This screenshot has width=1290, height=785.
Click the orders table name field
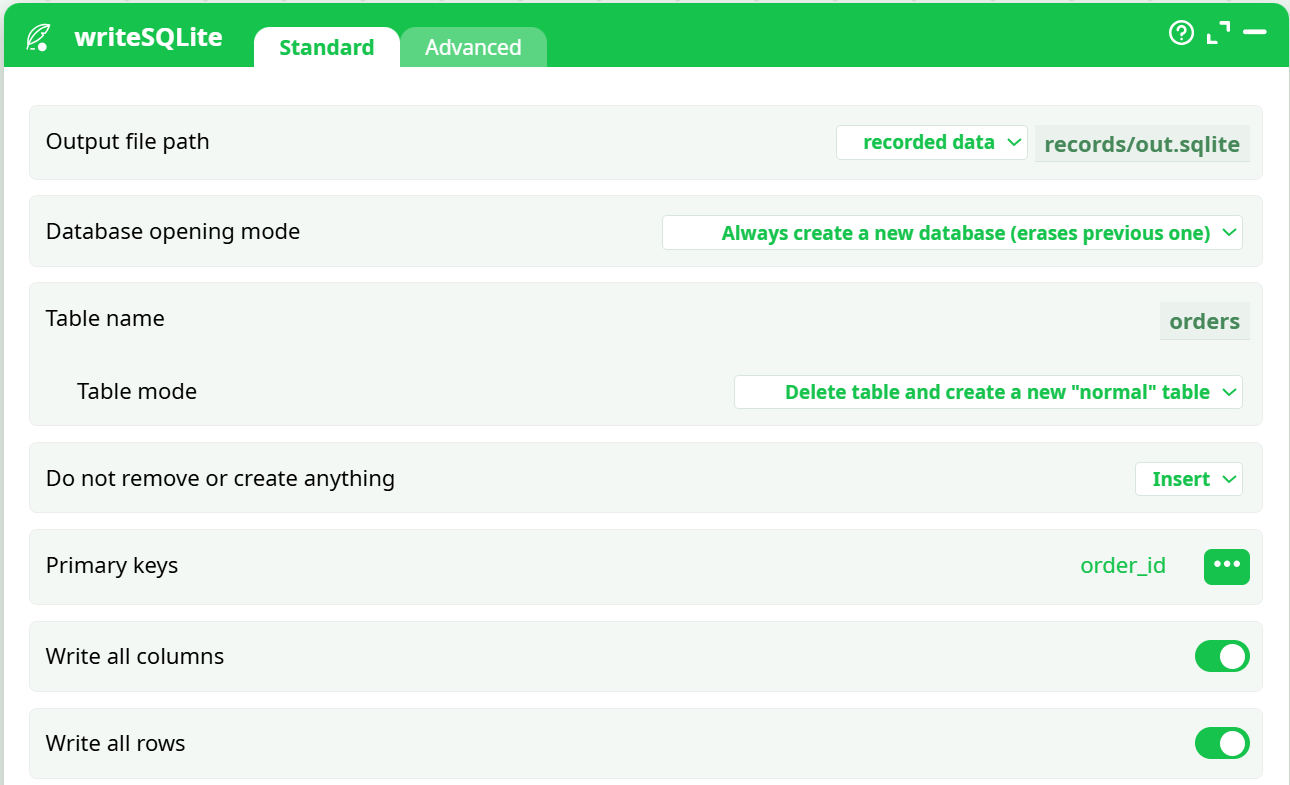[x=1204, y=321]
